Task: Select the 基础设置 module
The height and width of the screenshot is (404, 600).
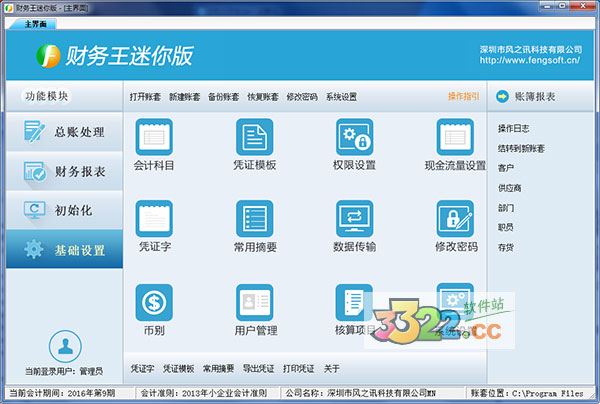Action: (64, 249)
